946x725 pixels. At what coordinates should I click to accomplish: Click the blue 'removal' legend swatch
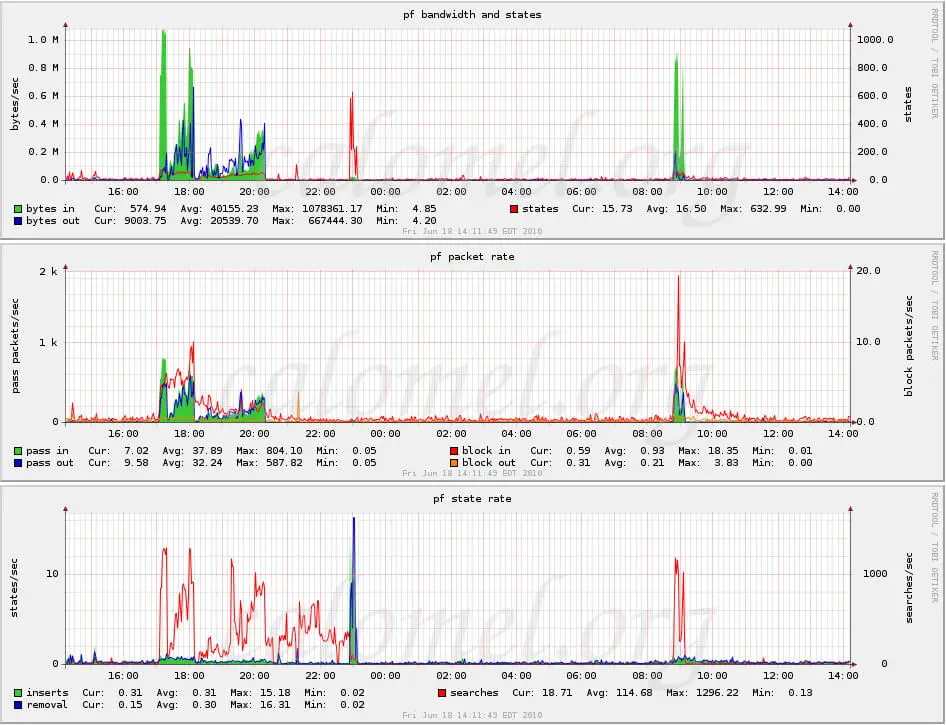(18, 705)
